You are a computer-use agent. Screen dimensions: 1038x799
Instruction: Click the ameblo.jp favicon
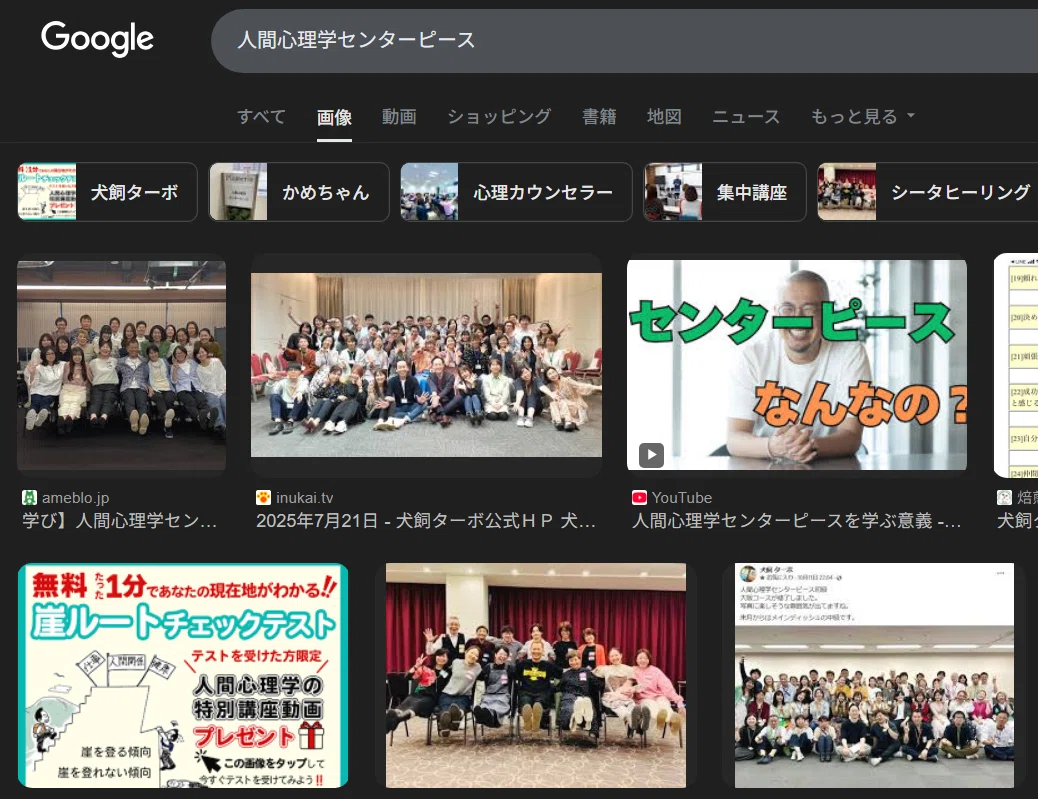point(29,498)
